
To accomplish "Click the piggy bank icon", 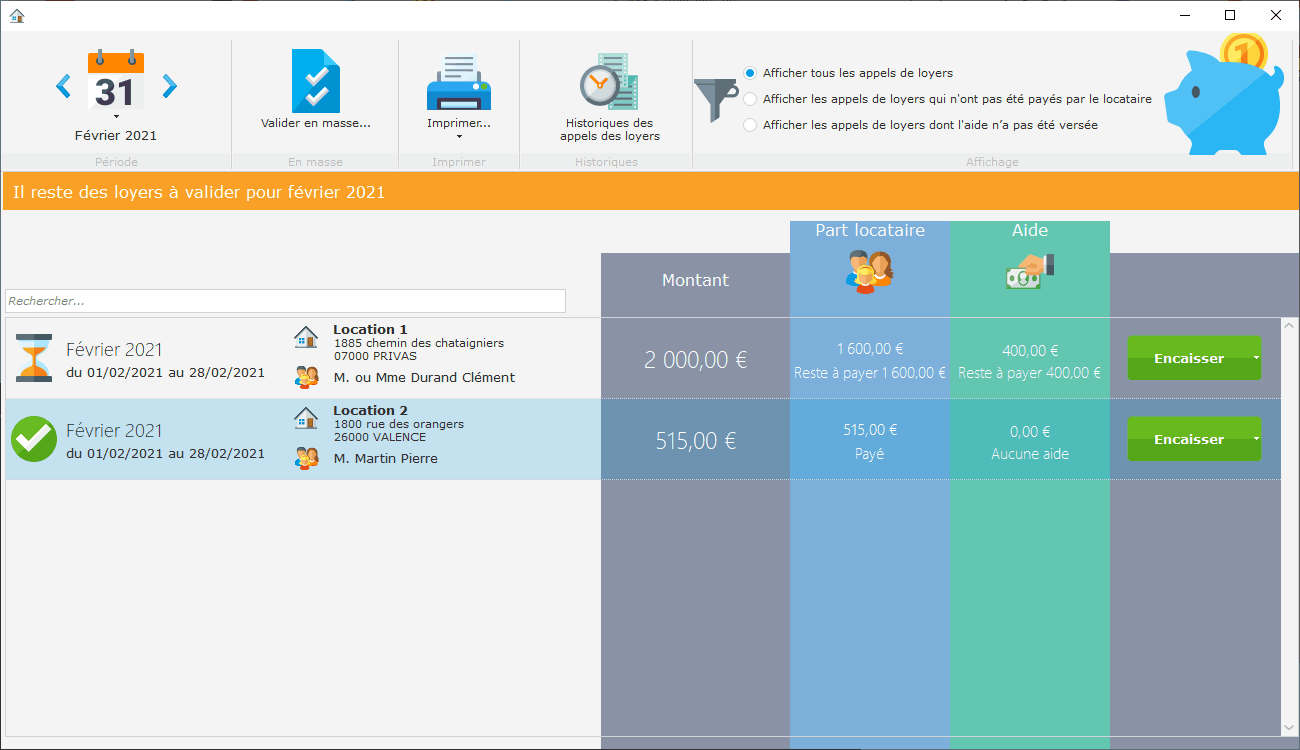I will point(1225,95).
